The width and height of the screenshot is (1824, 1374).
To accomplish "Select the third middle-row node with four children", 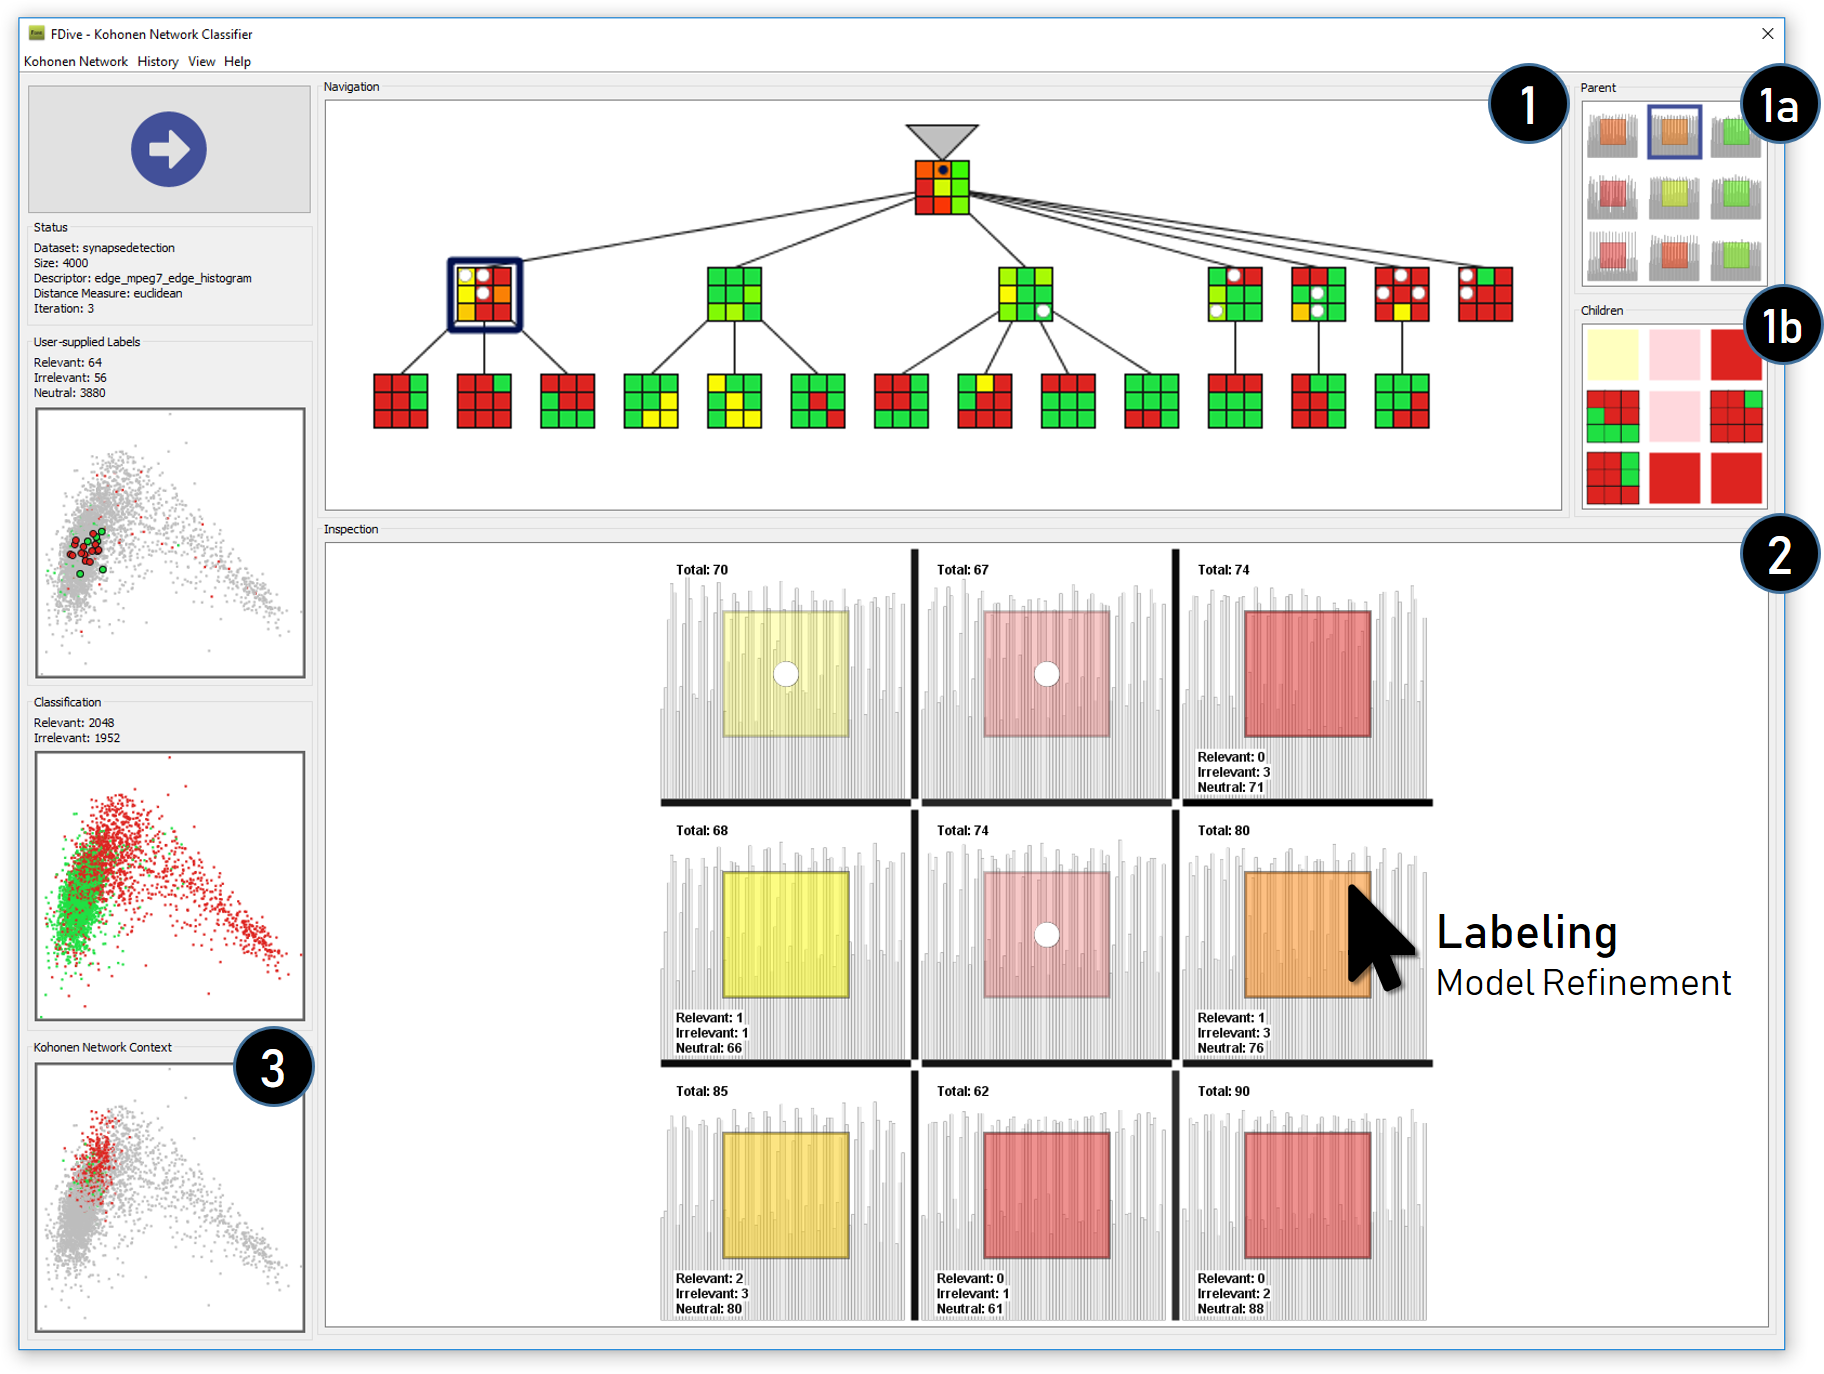I will pyautogui.click(x=1025, y=294).
